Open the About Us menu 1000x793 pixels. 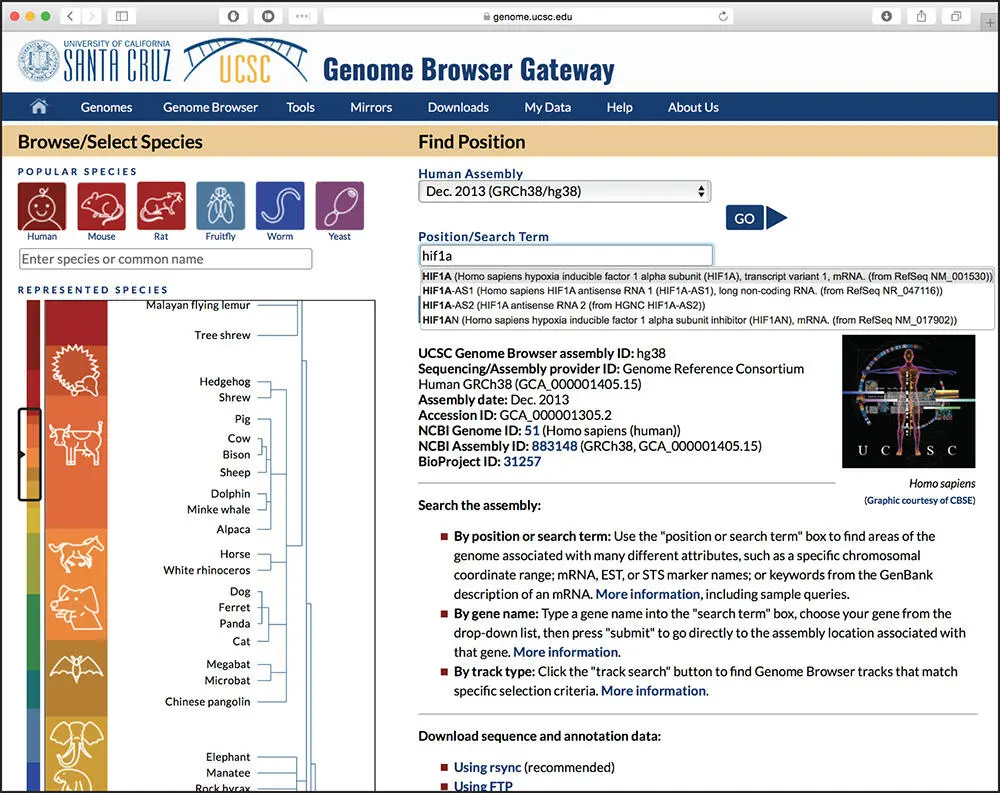tap(693, 107)
